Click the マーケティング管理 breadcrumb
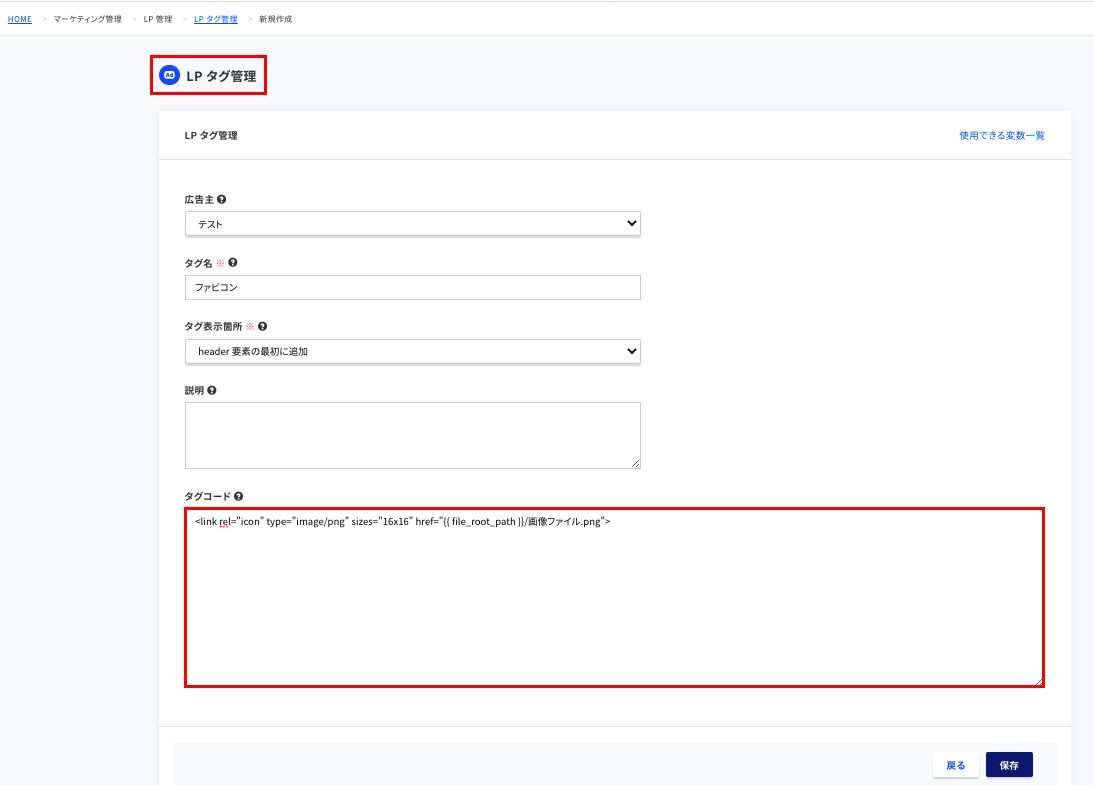Image resolution: width=1094 pixels, height=785 pixels. [x=87, y=20]
